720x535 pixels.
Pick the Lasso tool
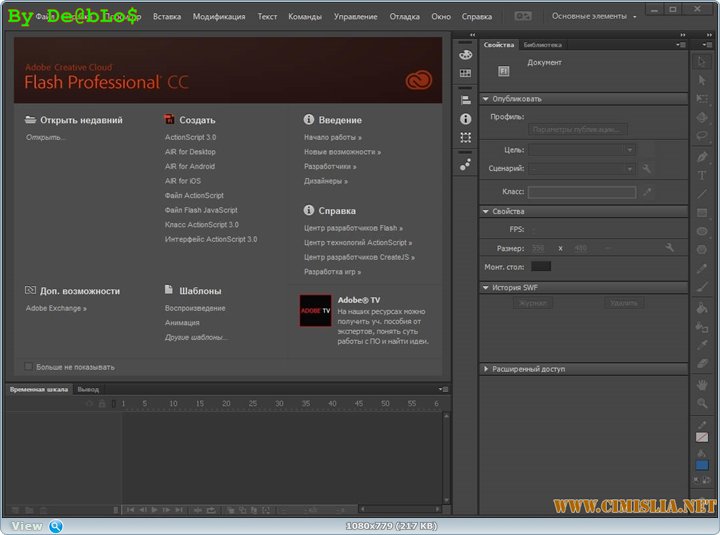[x=702, y=137]
